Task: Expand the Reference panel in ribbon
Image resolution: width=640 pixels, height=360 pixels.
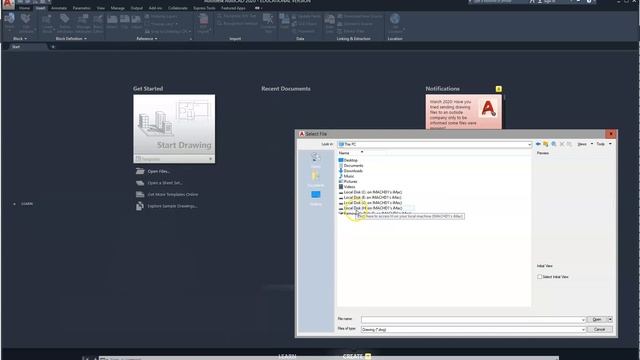Action: [x=147, y=39]
